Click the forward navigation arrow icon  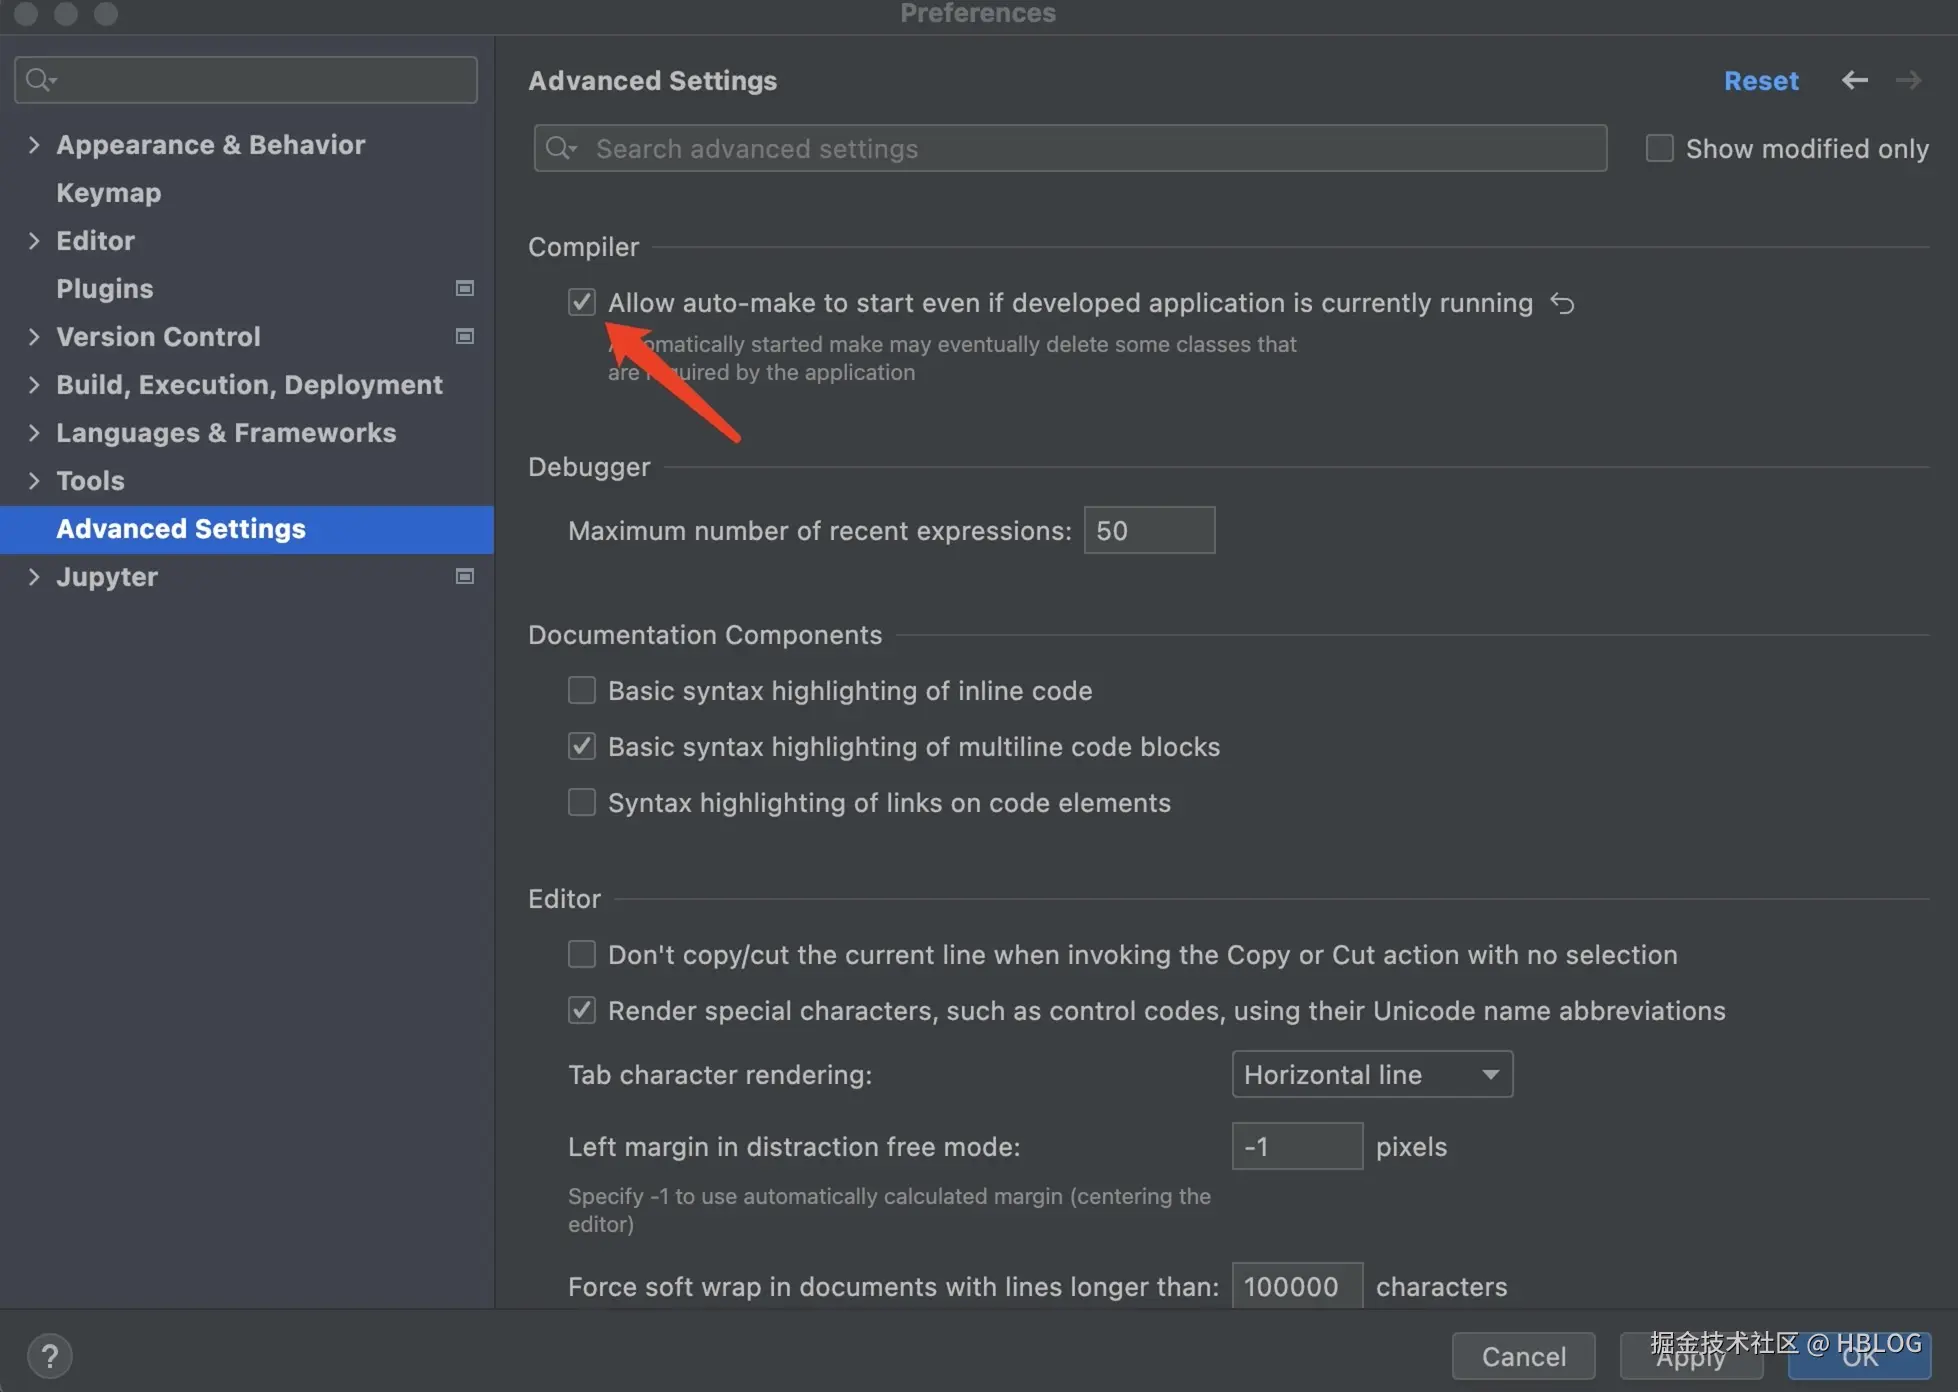[1908, 80]
